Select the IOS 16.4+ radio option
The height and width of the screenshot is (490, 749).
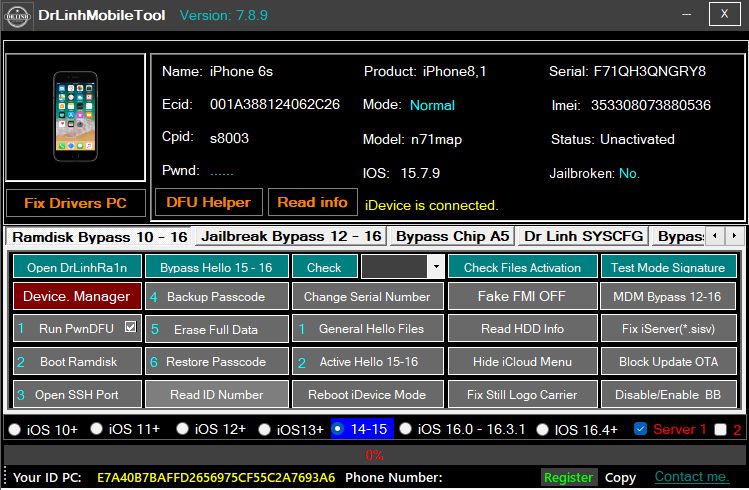[x=542, y=429]
